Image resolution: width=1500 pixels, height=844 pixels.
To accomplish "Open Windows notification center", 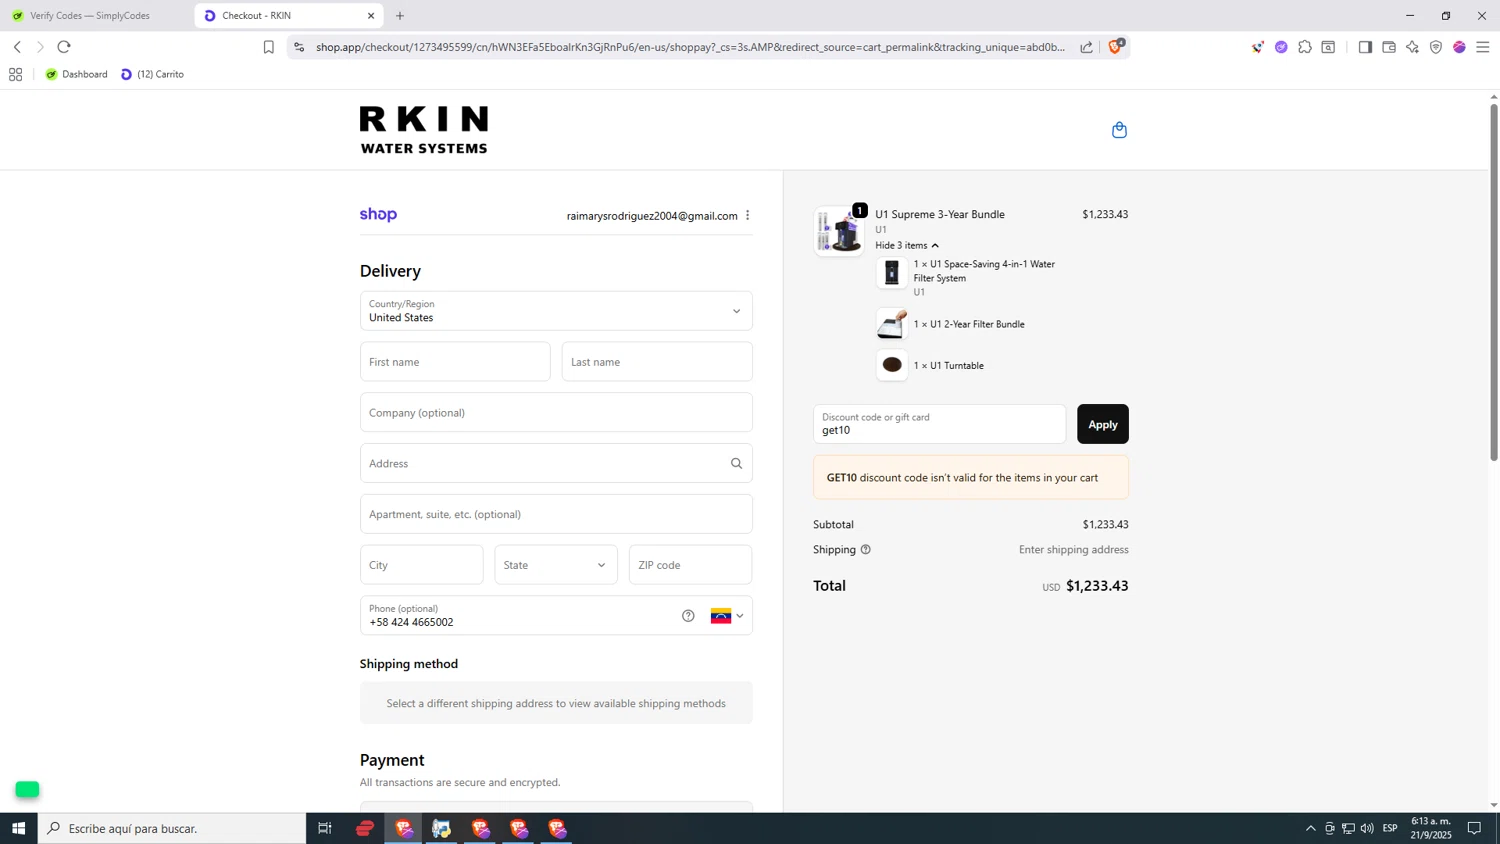I will [x=1474, y=828].
